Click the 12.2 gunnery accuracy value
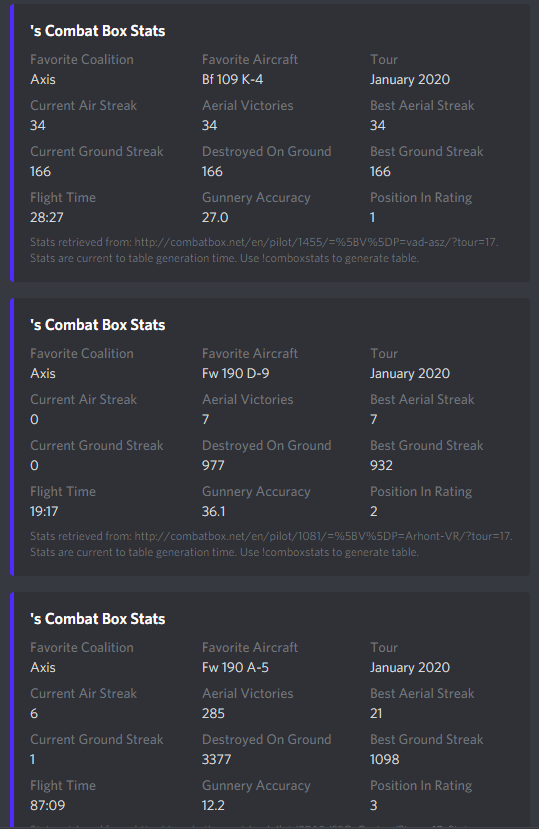Screen dimensions: 539x829 point(213,806)
